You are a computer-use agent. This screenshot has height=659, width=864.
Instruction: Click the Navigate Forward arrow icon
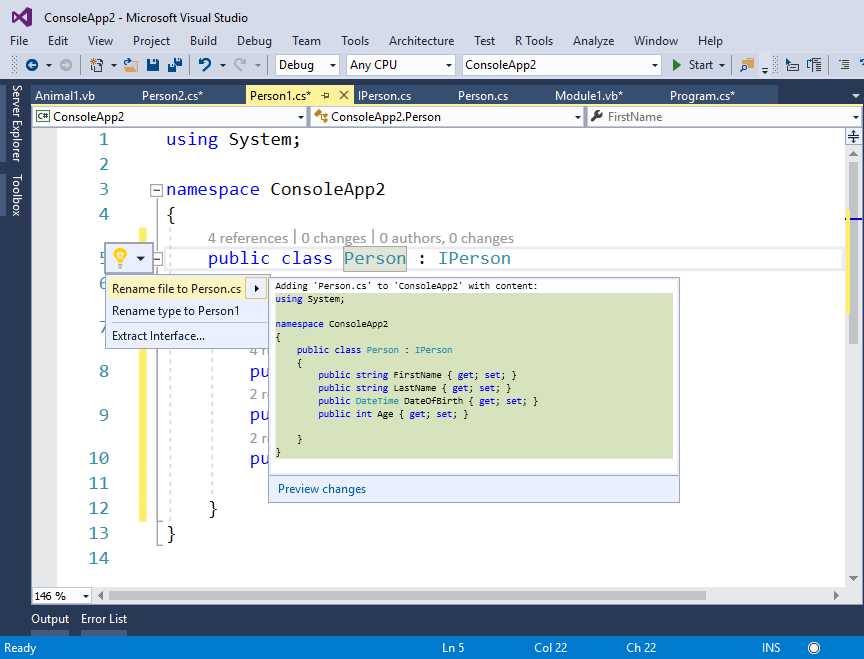tap(66, 65)
